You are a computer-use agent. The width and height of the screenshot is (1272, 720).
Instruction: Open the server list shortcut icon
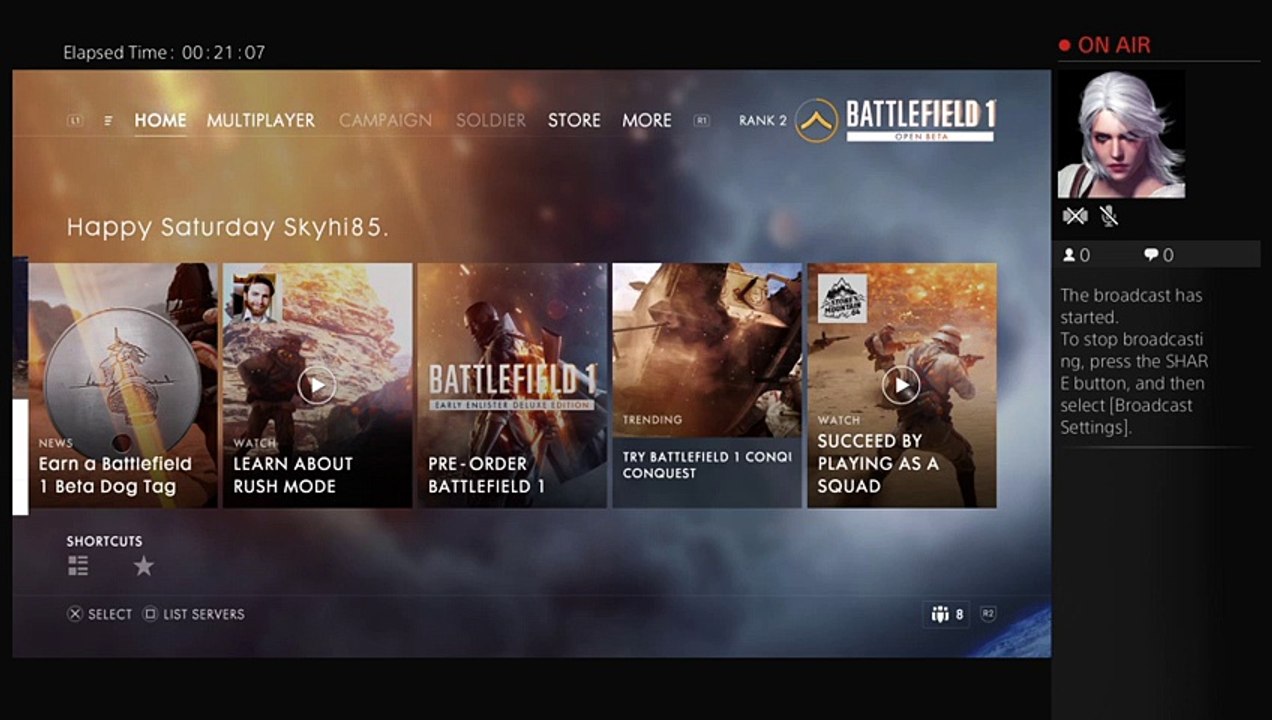pos(78,566)
